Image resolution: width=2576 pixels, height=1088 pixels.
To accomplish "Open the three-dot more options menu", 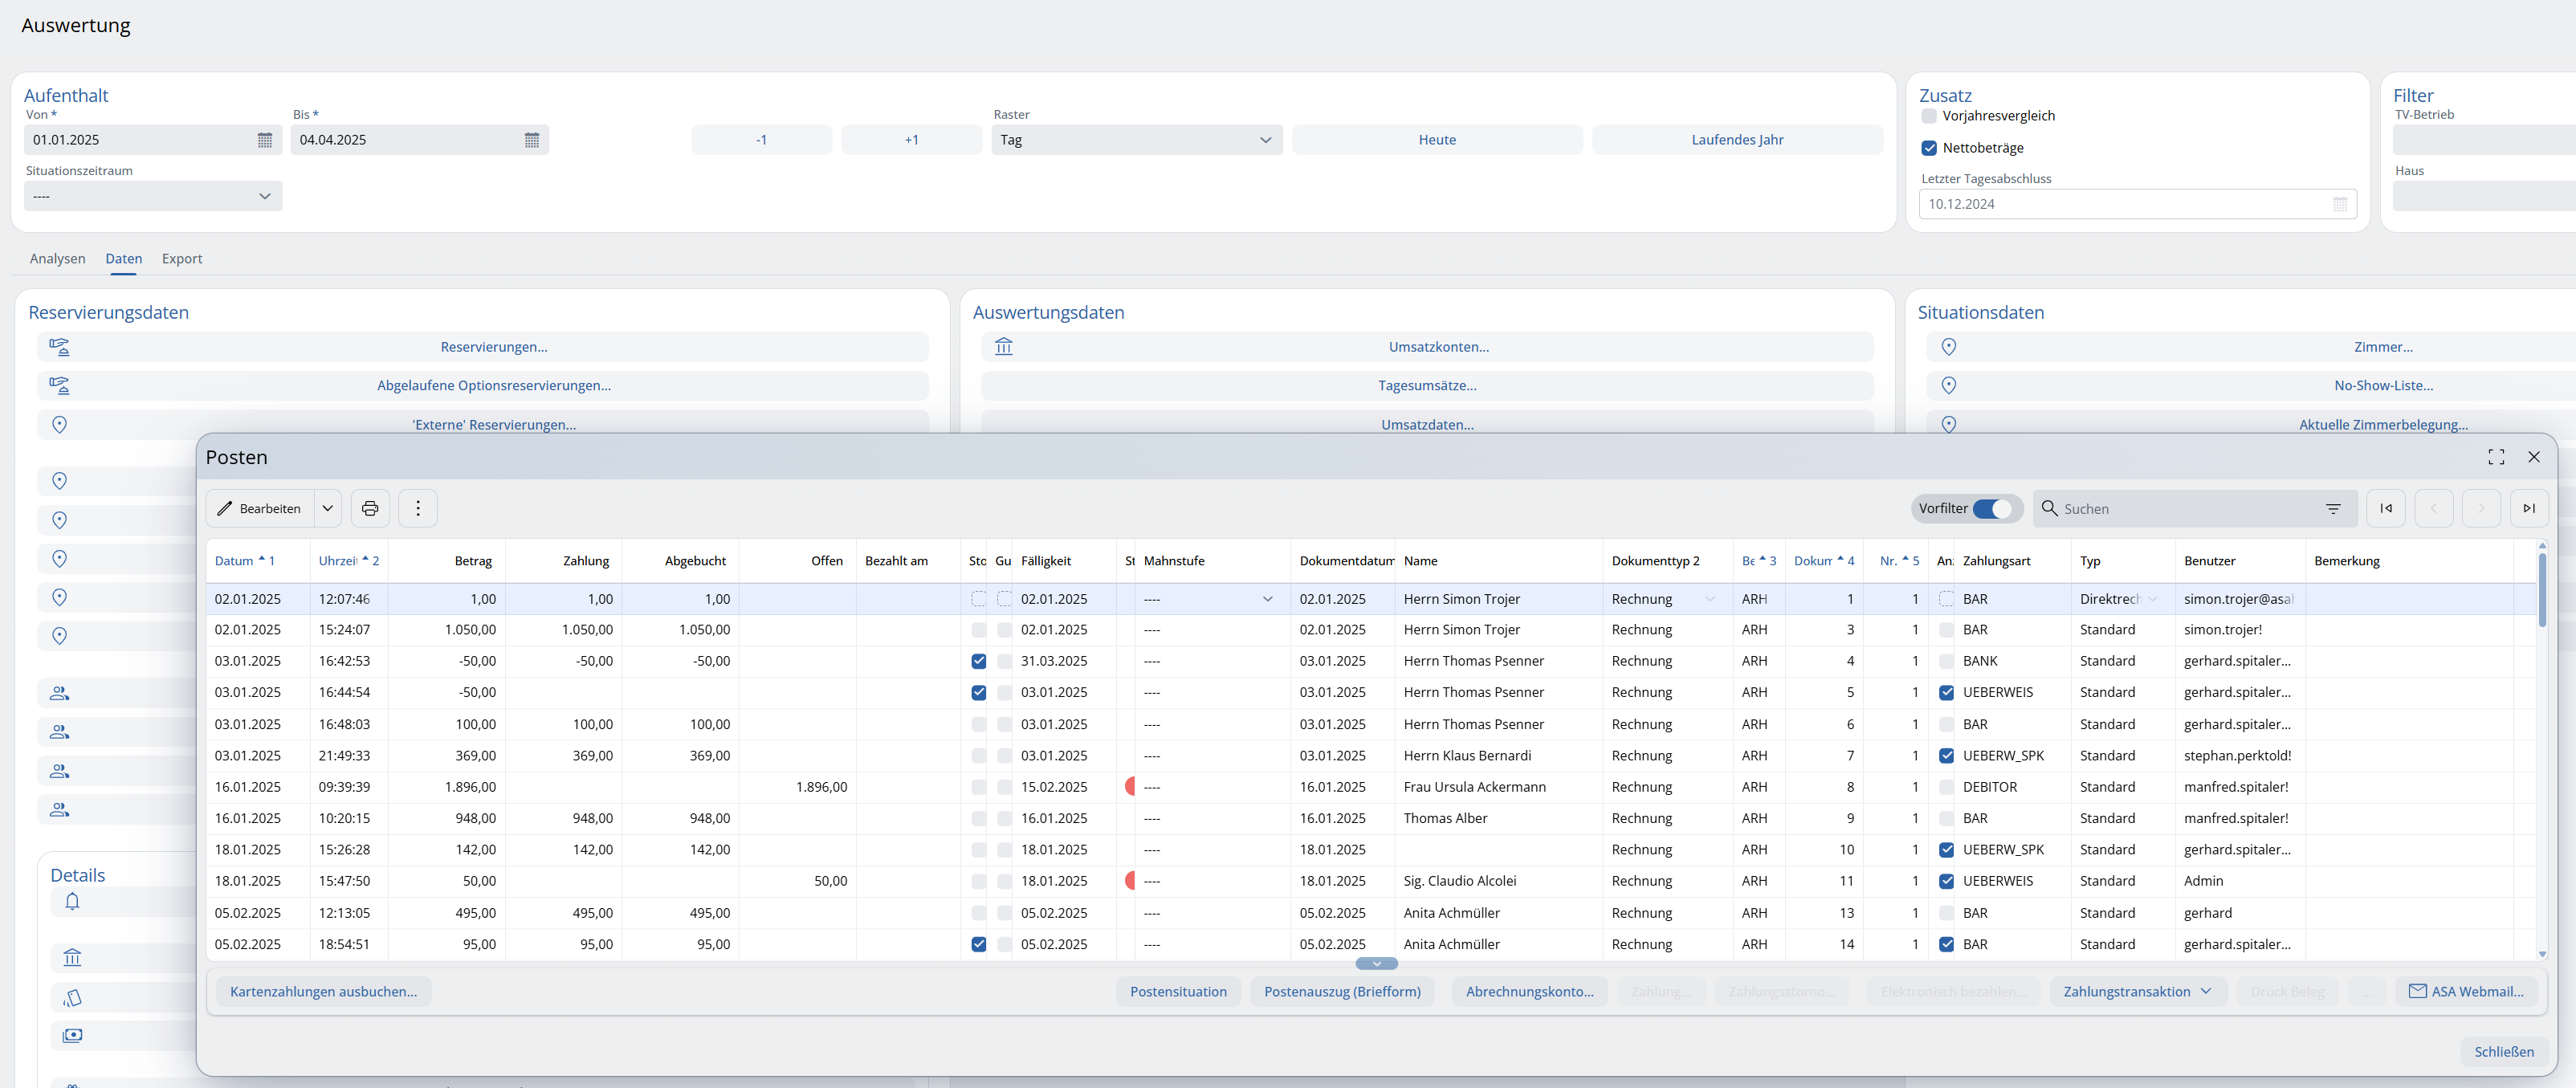I will [x=418, y=508].
